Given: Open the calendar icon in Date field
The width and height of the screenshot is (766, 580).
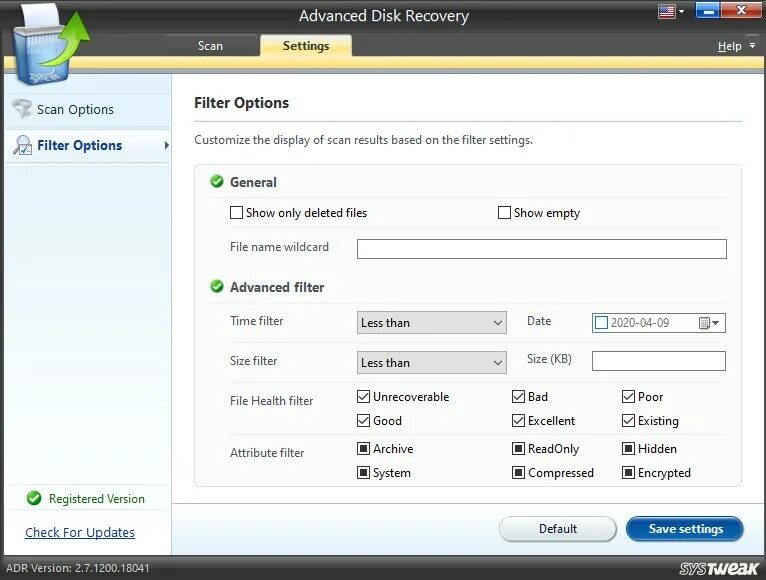Looking at the screenshot, I should (x=704, y=323).
